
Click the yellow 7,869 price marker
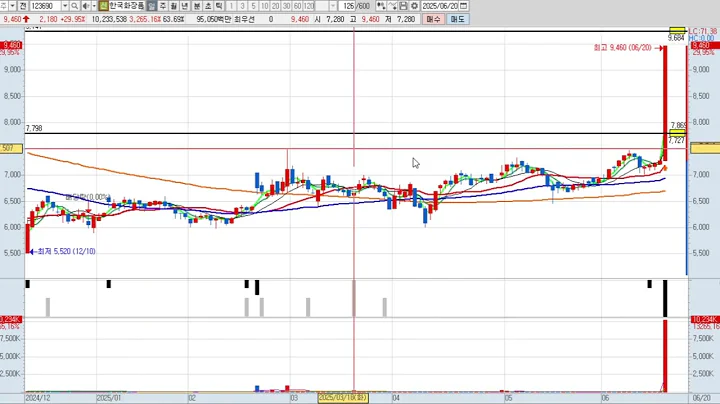(x=677, y=132)
